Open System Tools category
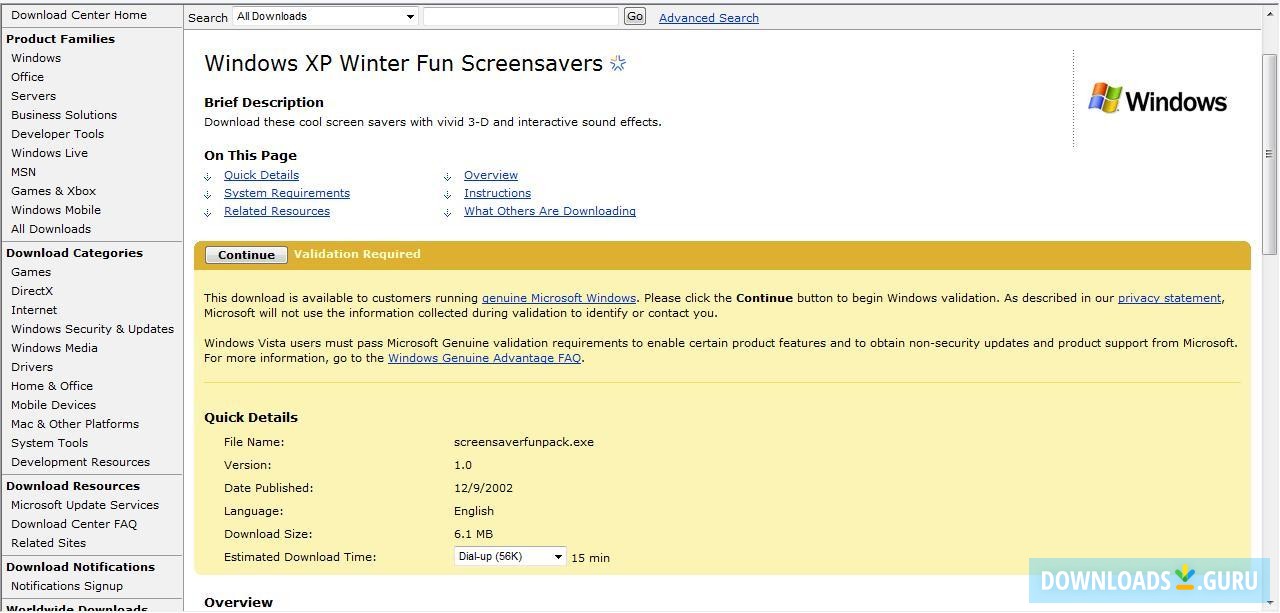 49,443
